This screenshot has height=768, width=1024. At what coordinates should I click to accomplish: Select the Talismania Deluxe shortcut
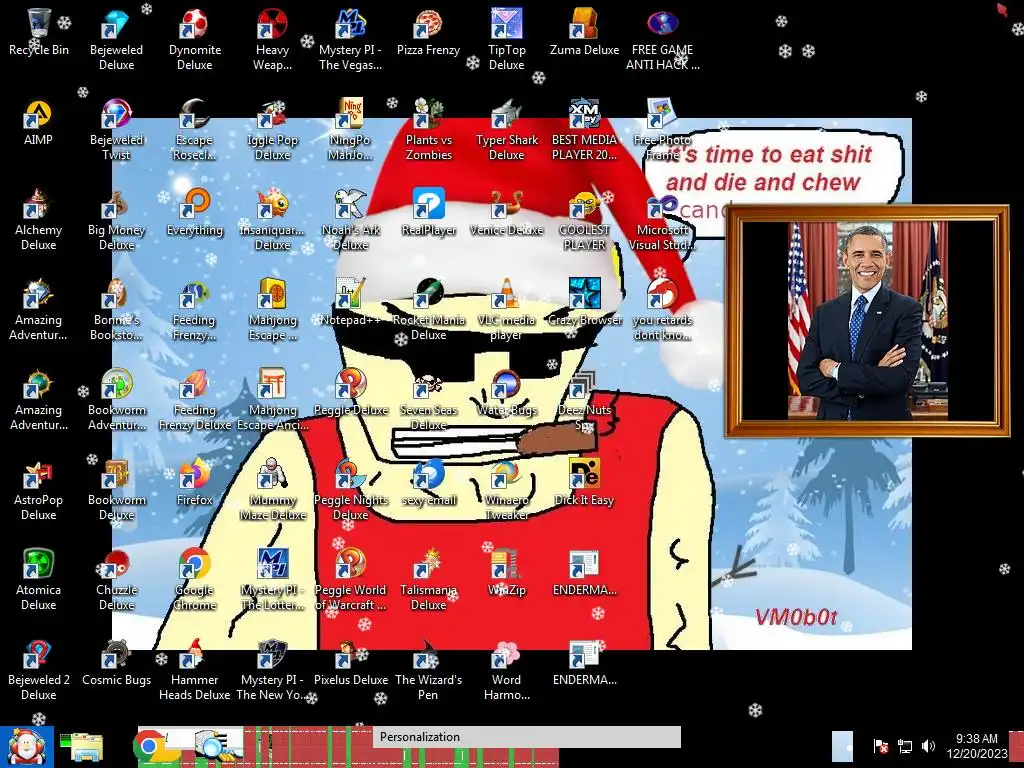tap(428, 581)
